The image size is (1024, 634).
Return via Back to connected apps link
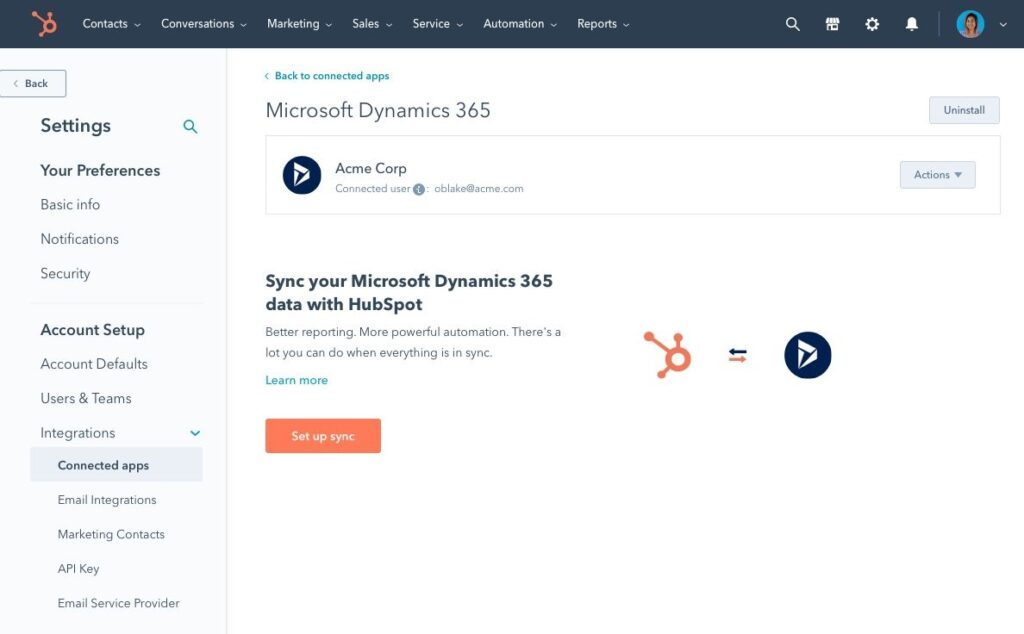[330, 75]
